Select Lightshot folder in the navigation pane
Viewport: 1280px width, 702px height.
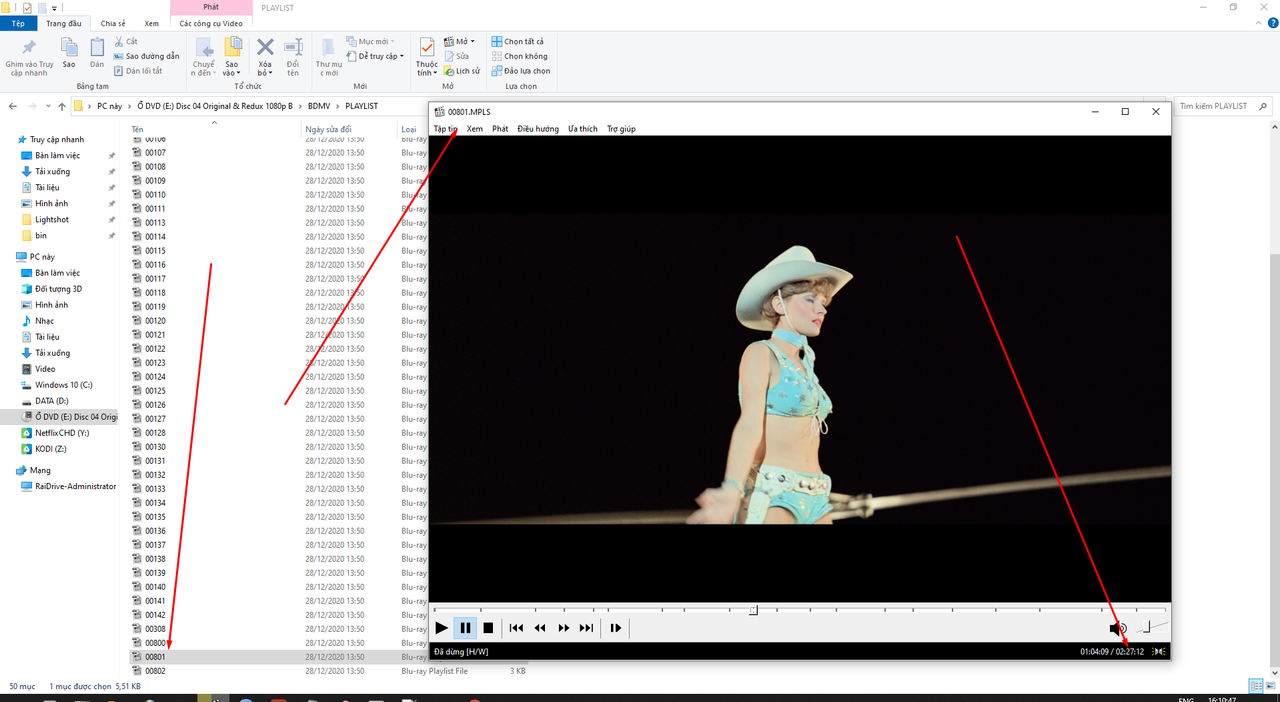(x=51, y=220)
